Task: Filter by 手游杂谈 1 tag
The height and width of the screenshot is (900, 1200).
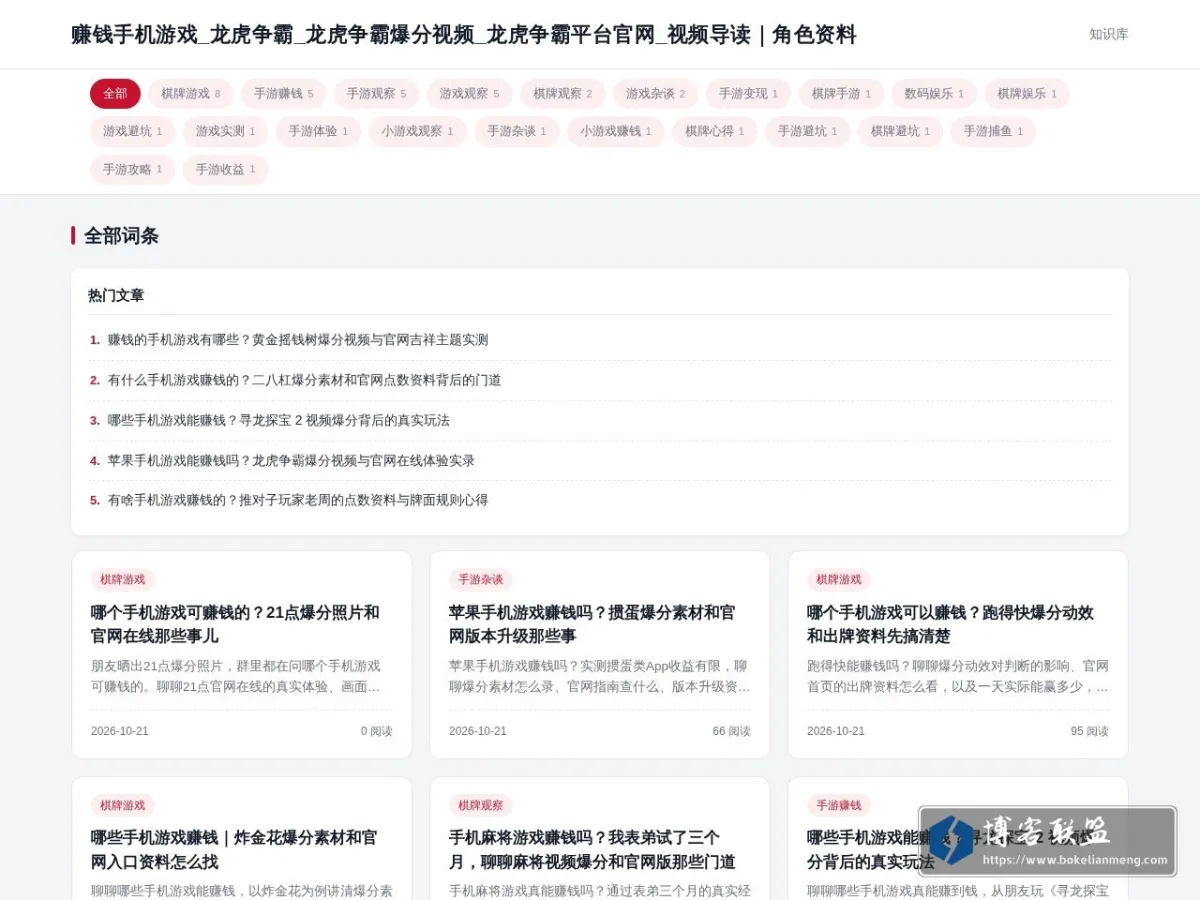Action: (517, 131)
